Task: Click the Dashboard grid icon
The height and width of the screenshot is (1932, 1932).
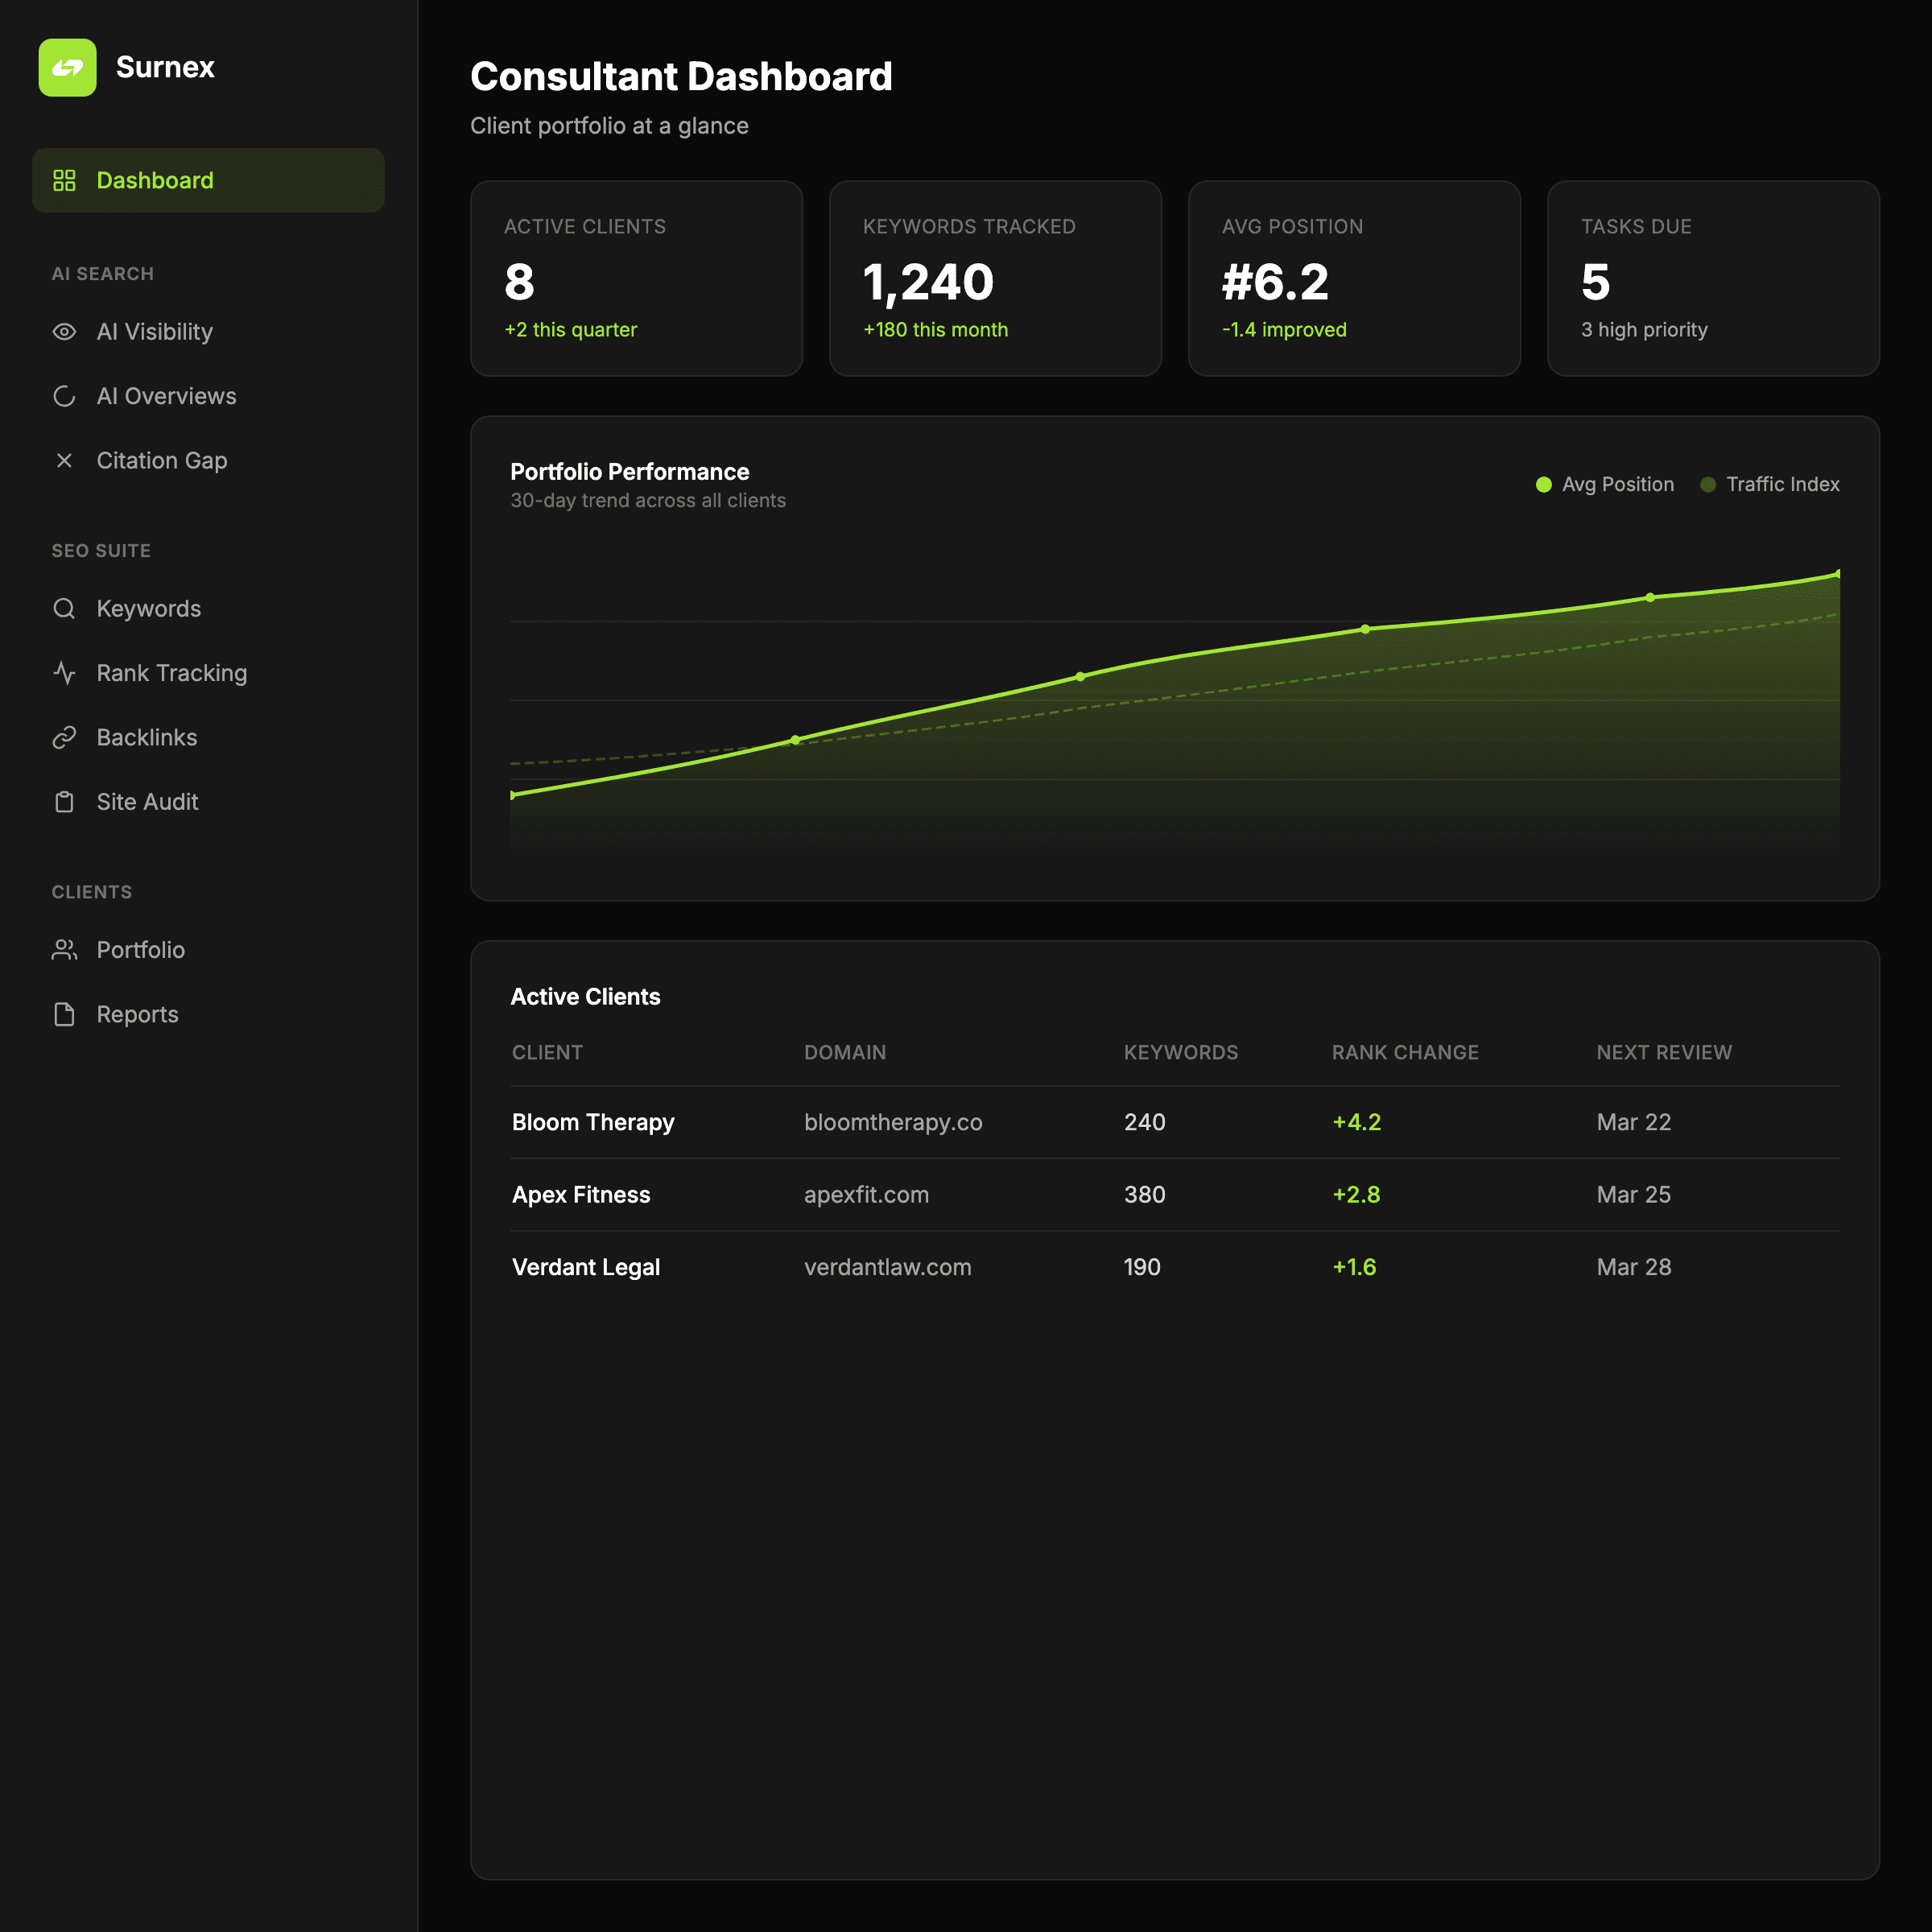Action: click(64, 180)
